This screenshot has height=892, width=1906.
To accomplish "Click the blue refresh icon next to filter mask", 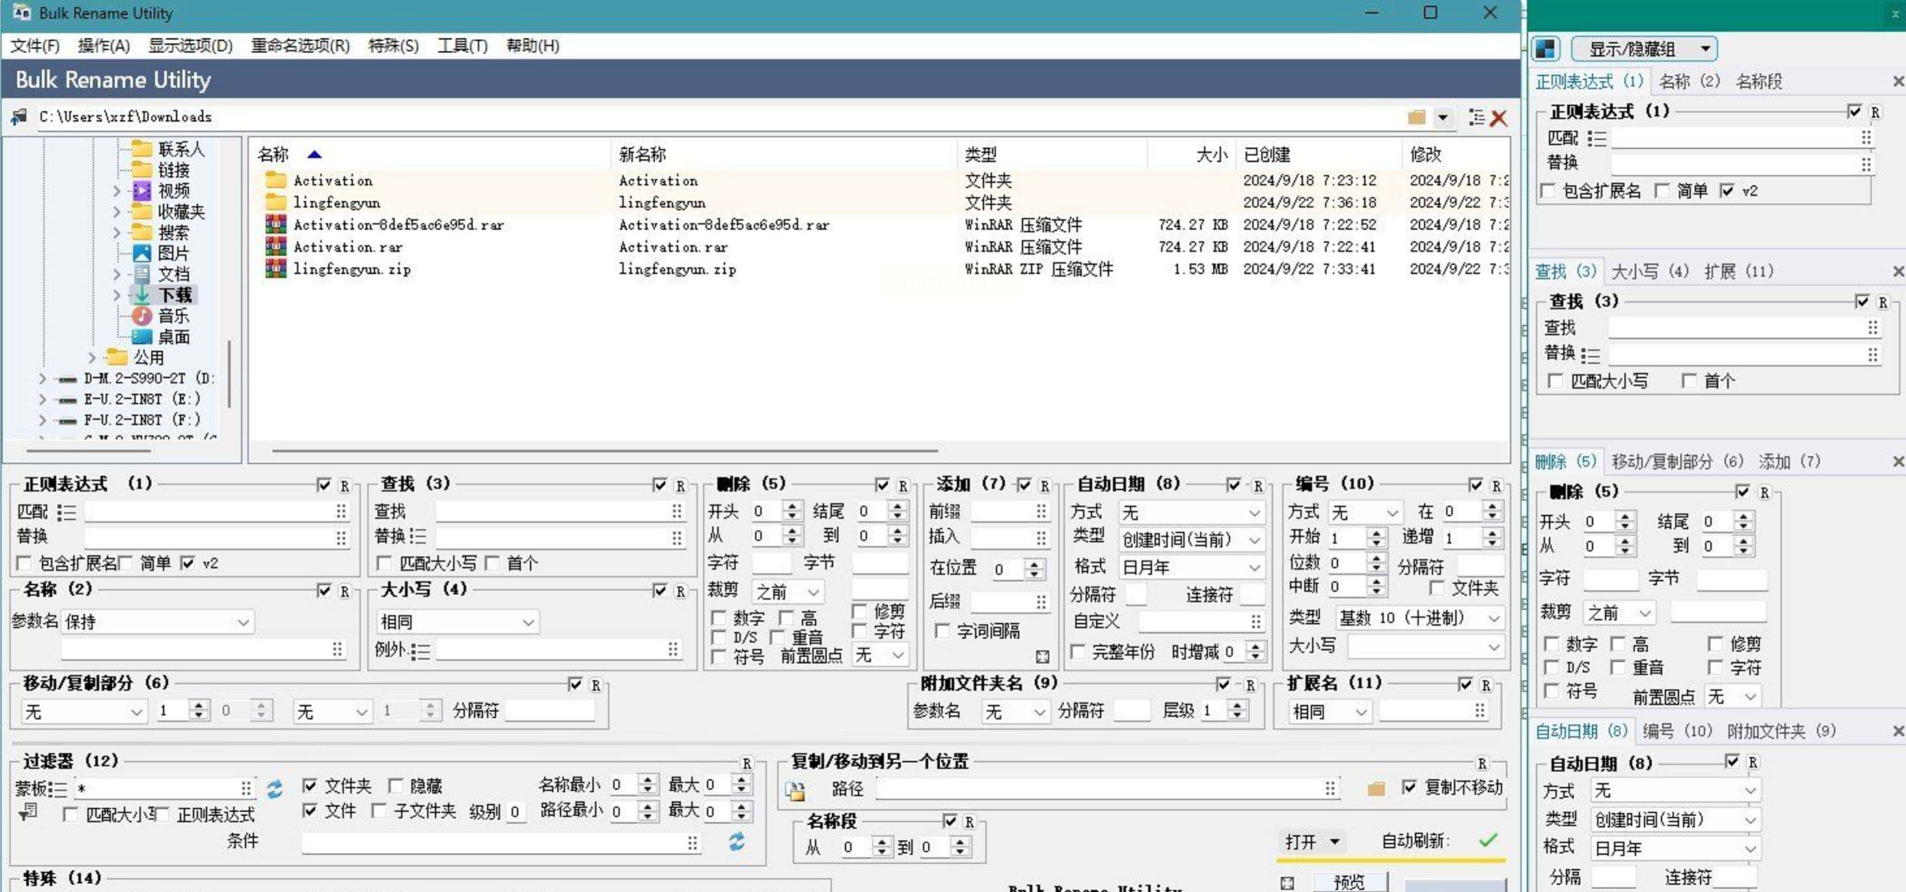I will [275, 789].
